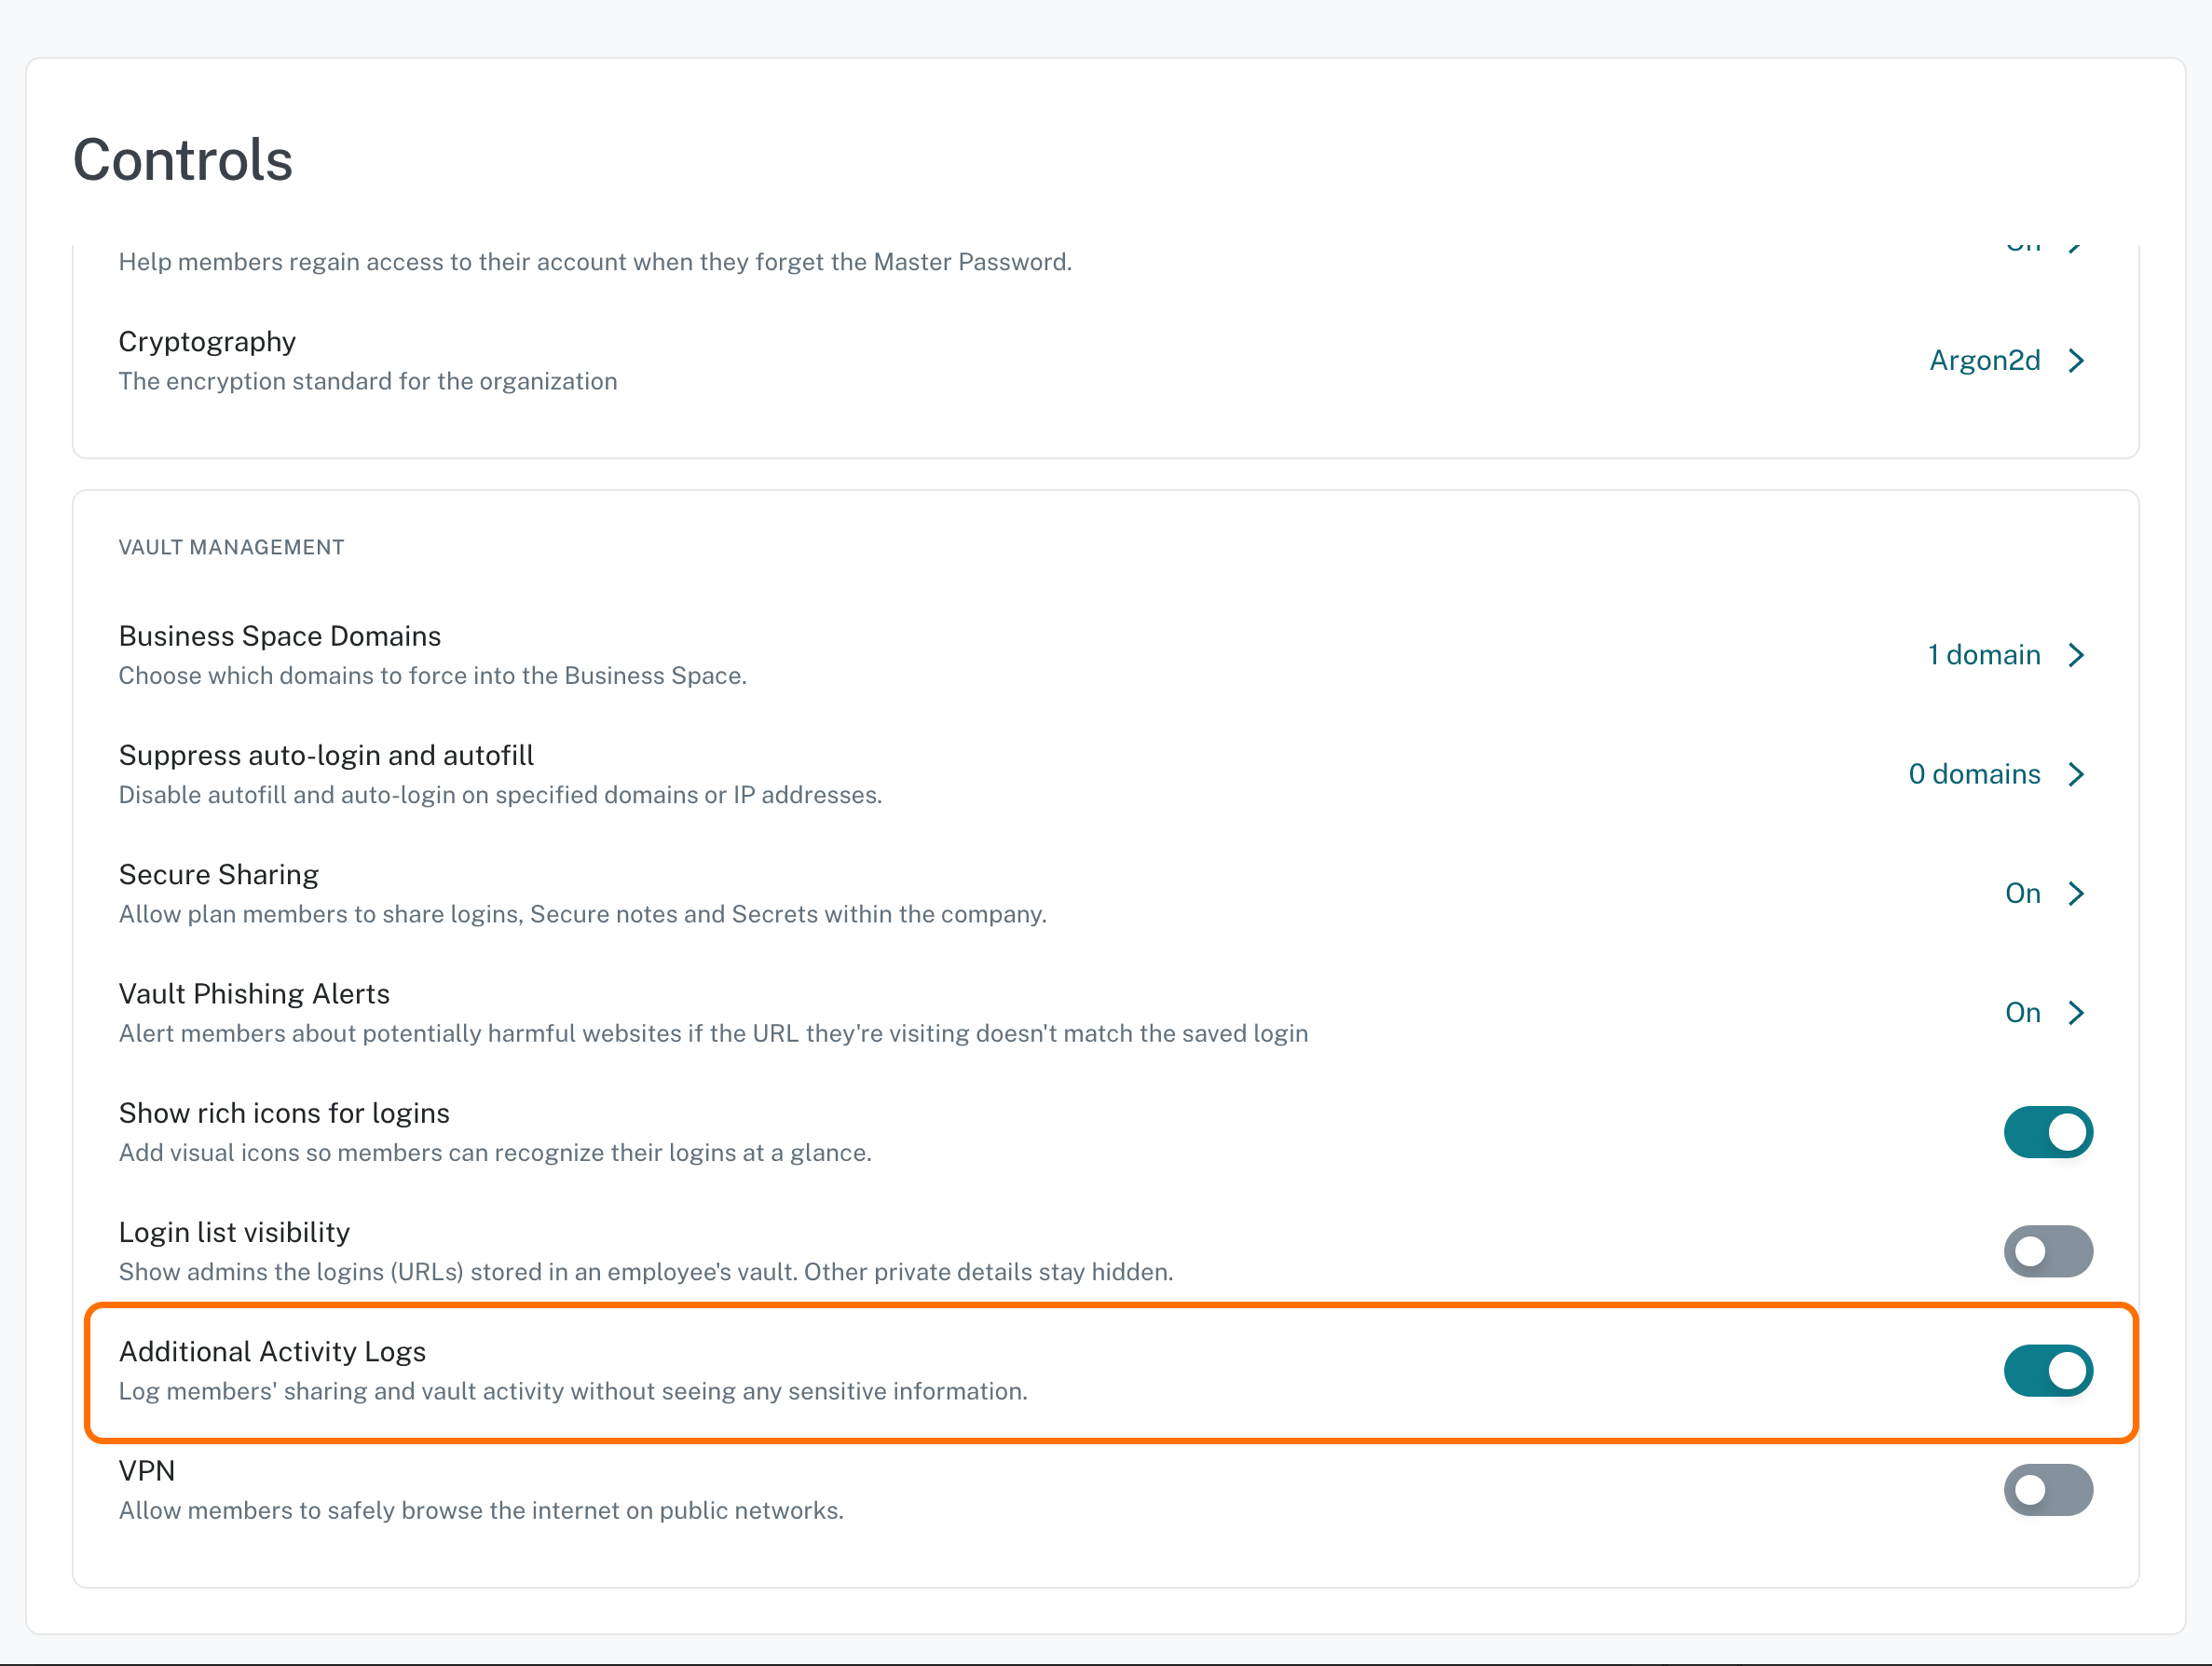Open Vault Phishing Alerts chevron arrow
This screenshot has height=1666, width=2212.
click(2076, 1012)
